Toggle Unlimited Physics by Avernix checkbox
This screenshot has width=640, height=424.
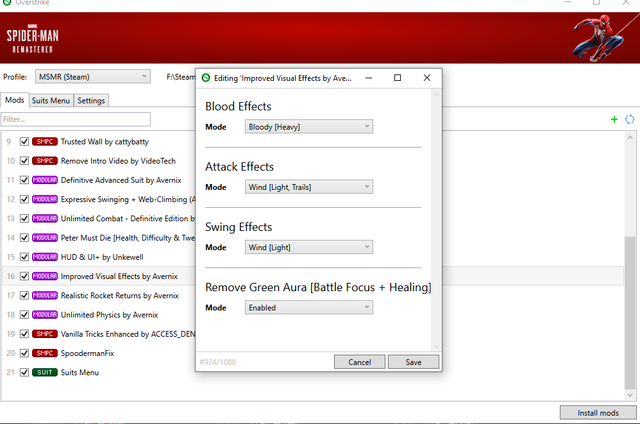pyautogui.click(x=24, y=315)
